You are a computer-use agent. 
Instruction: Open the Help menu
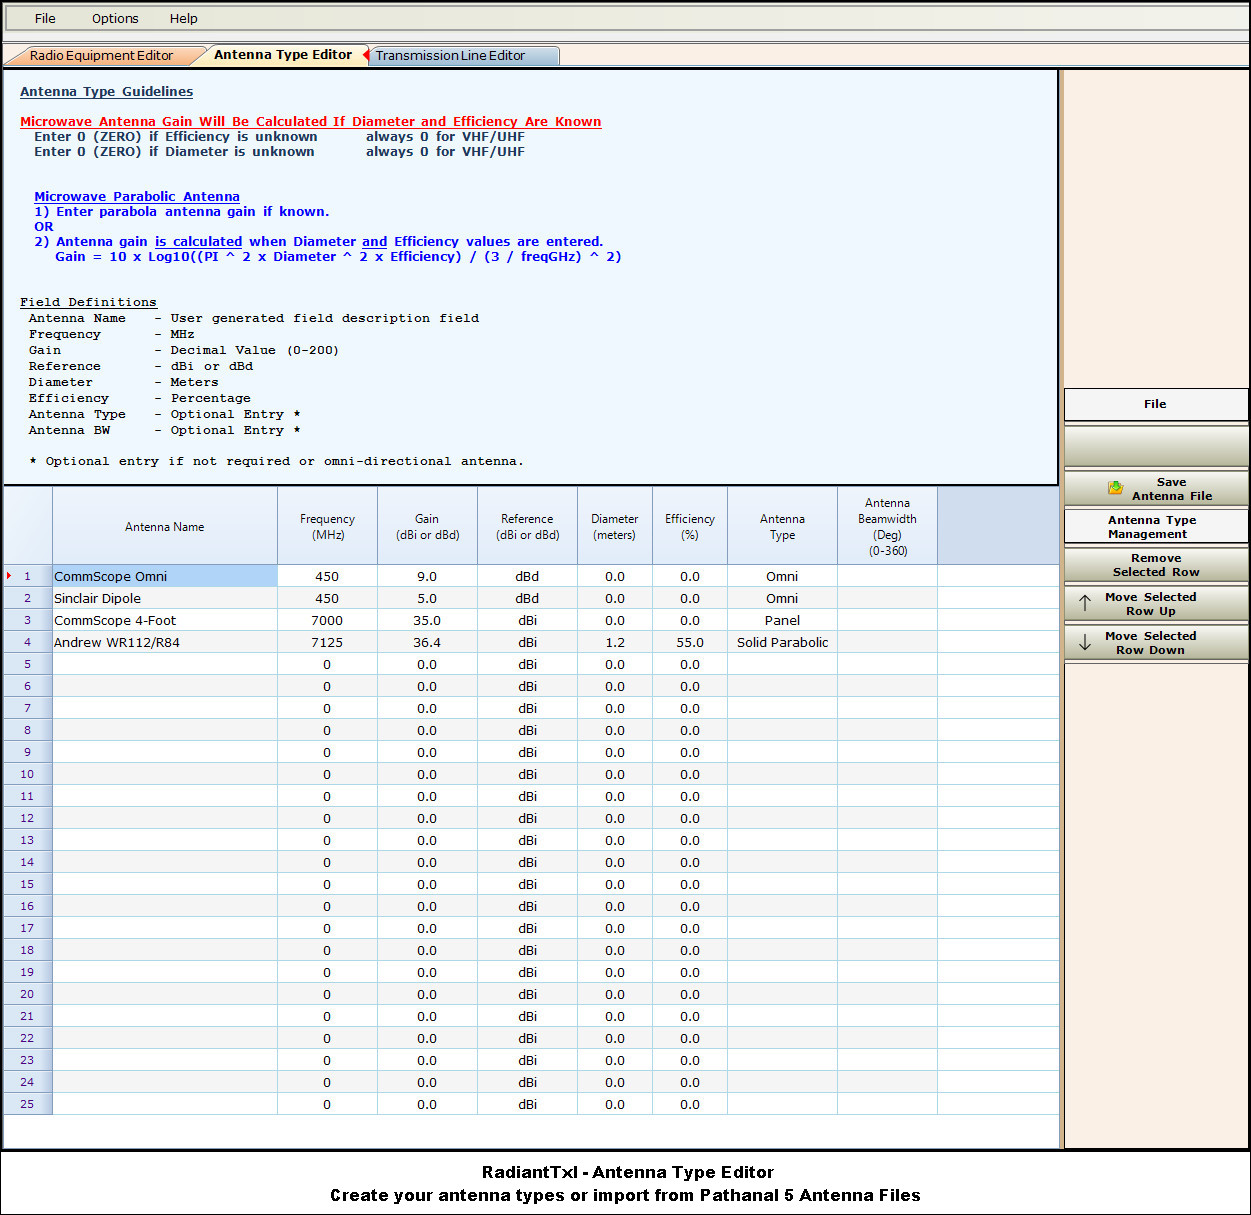[183, 18]
